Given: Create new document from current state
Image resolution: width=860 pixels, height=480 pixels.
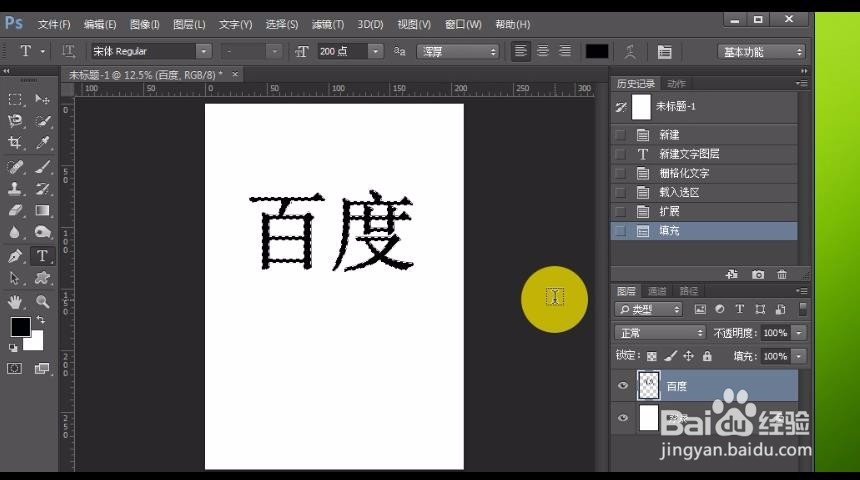Looking at the screenshot, I should click(732, 274).
